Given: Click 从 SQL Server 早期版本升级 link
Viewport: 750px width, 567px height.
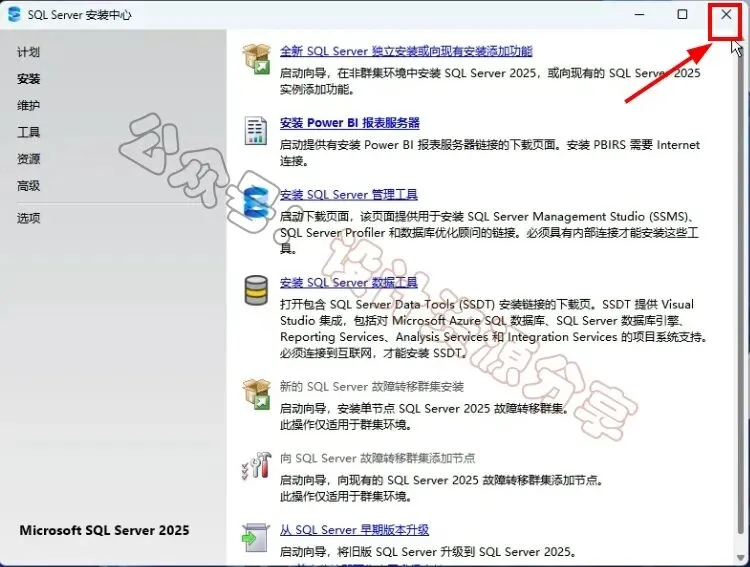Looking at the screenshot, I should [354, 530].
